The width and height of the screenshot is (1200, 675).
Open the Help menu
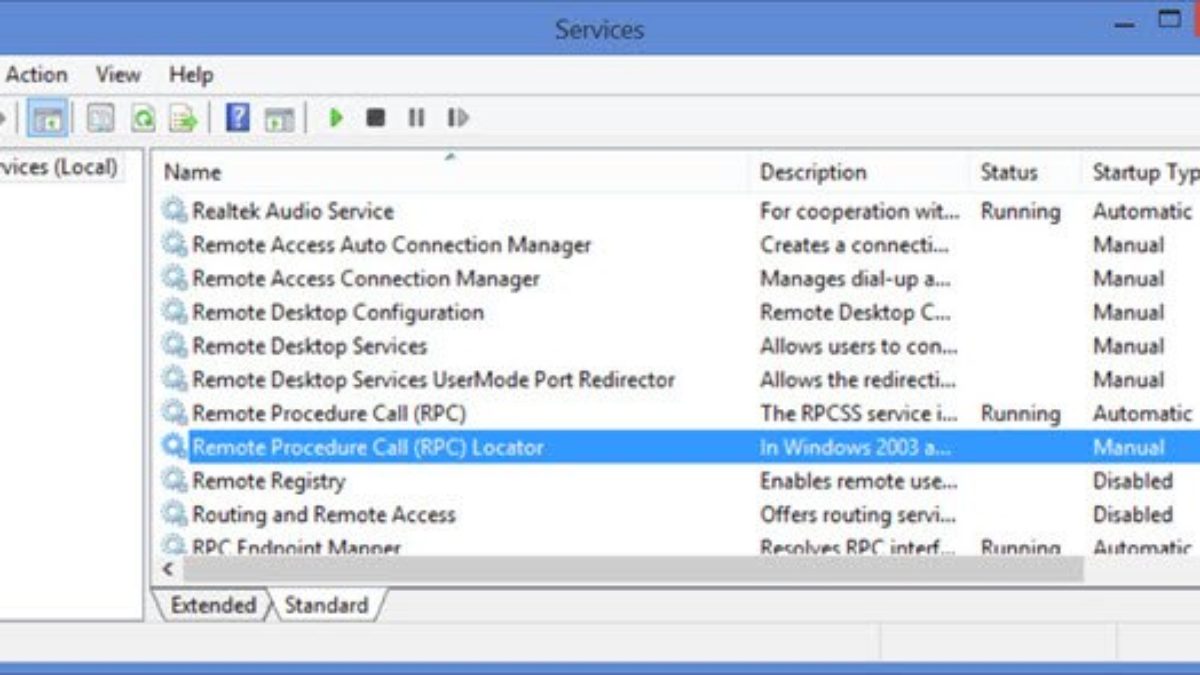point(190,75)
